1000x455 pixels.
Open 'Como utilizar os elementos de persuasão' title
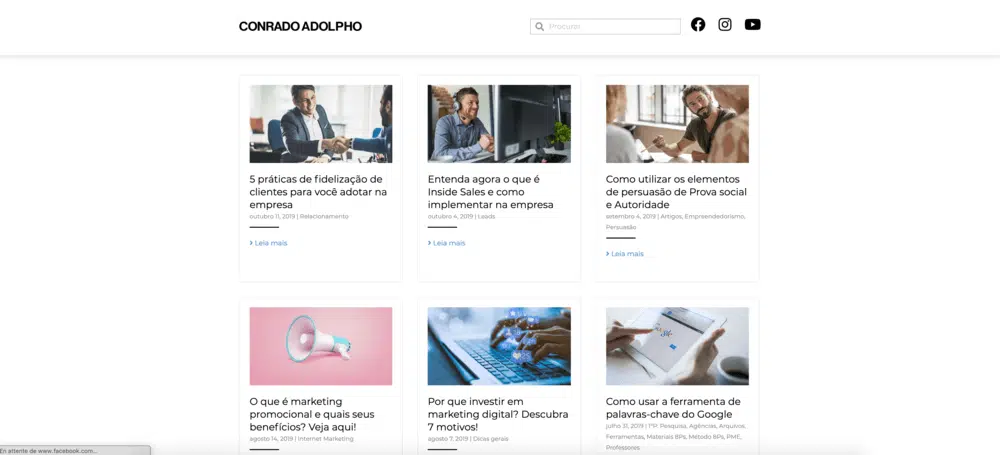[x=676, y=192]
